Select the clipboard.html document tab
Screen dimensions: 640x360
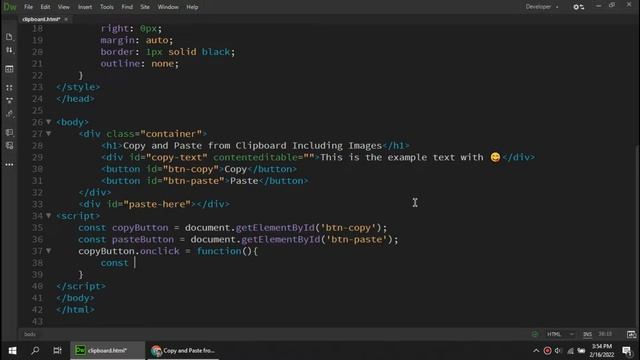pyautogui.click(x=41, y=19)
